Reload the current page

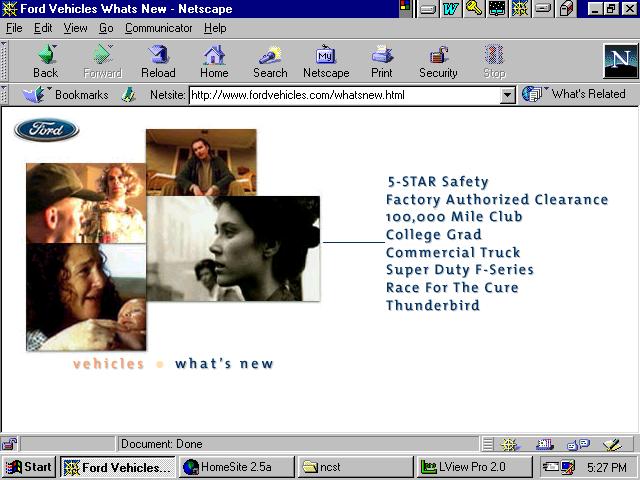coord(158,61)
